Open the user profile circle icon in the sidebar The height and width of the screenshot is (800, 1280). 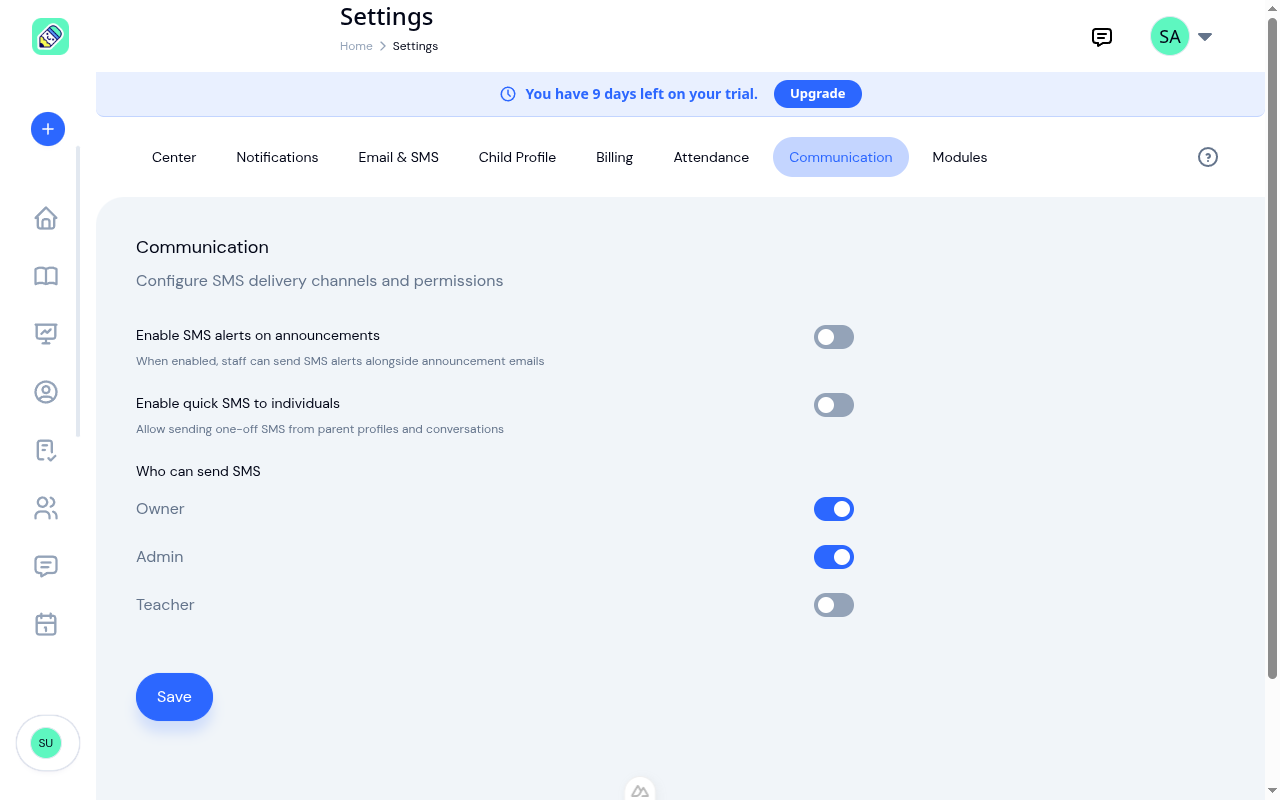[x=46, y=392]
